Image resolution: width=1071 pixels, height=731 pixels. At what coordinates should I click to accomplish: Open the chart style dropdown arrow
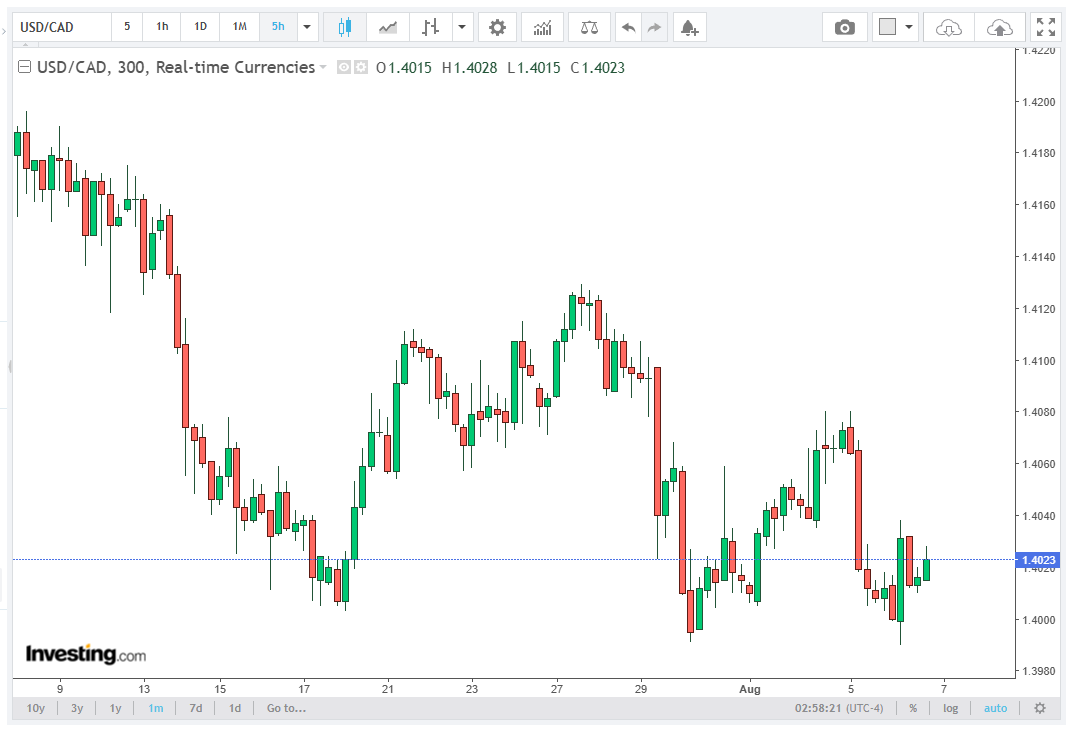(462, 27)
